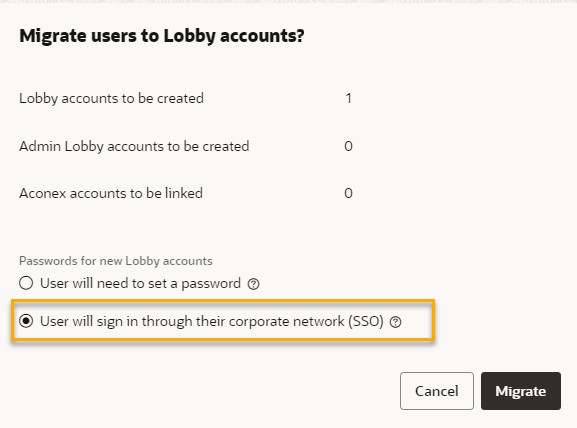Click 'corporate network' words in SSO option
The image size is (577, 428).
(x=287, y=322)
